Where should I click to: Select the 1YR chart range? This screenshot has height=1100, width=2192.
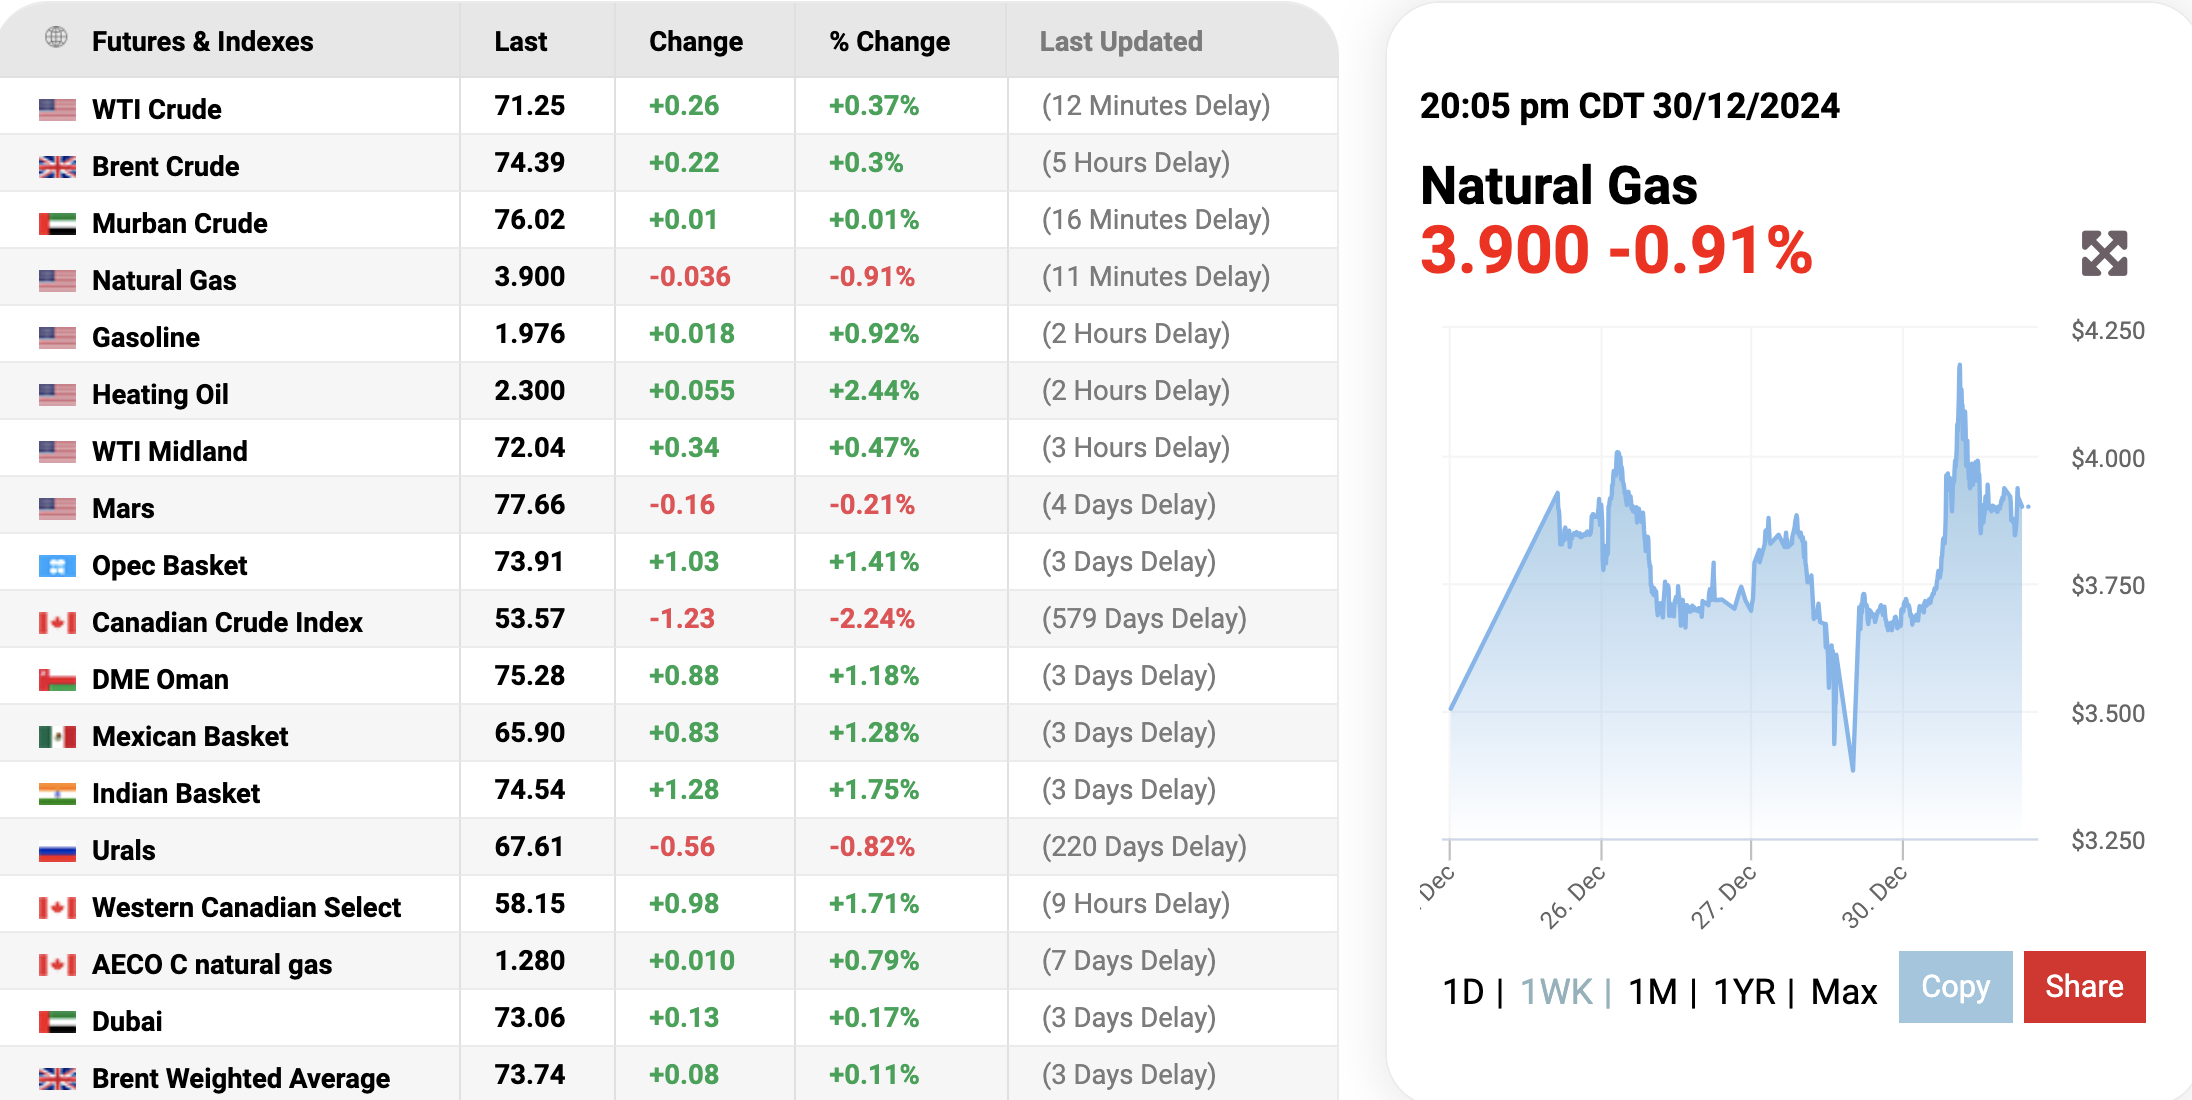click(x=1744, y=991)
